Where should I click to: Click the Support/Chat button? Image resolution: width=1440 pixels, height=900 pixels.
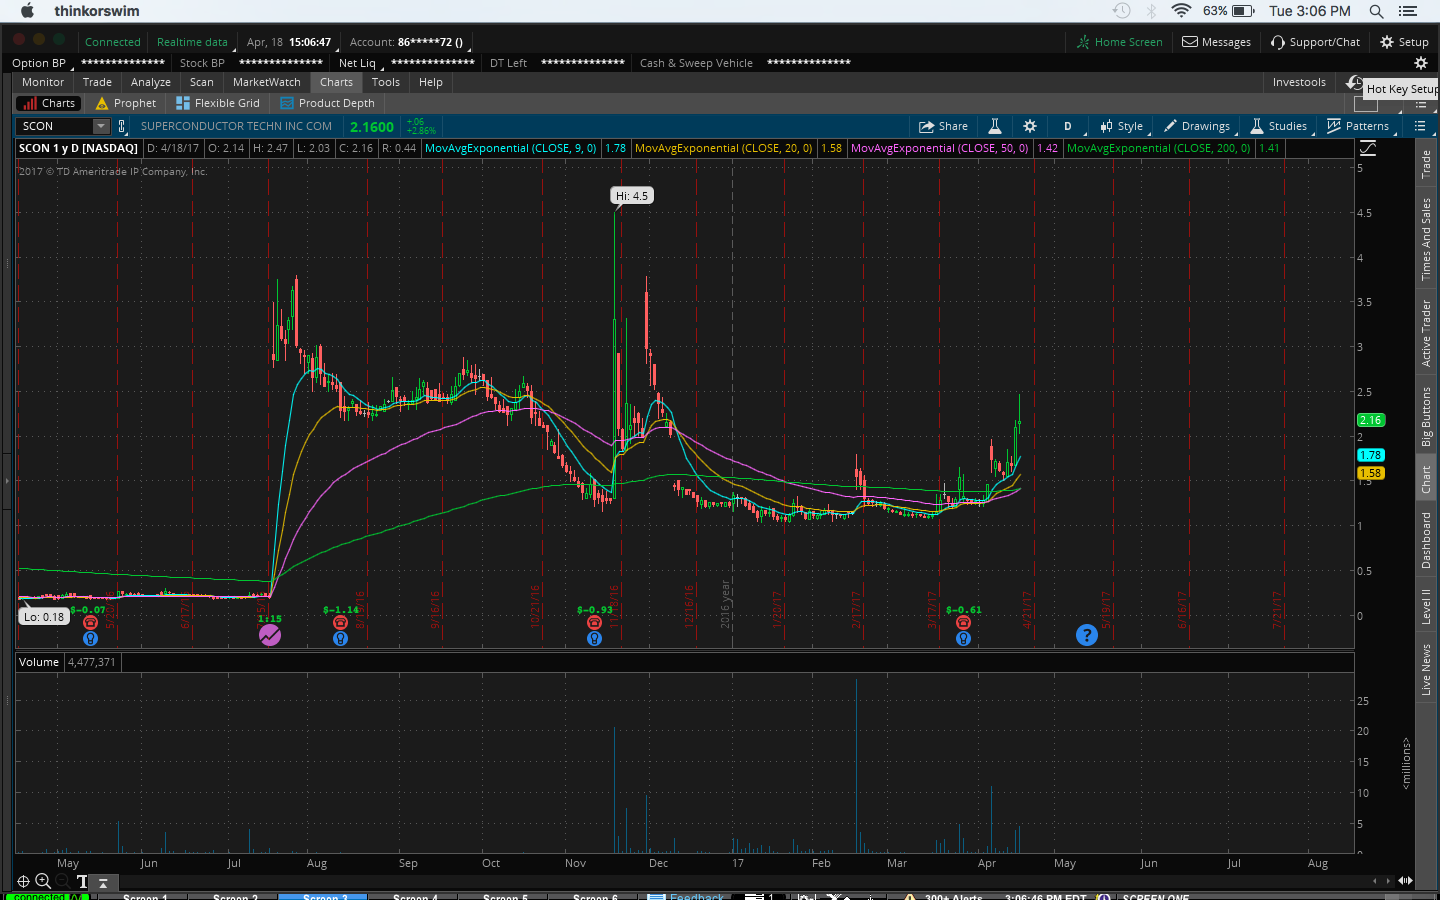(x=1315, y=42)
